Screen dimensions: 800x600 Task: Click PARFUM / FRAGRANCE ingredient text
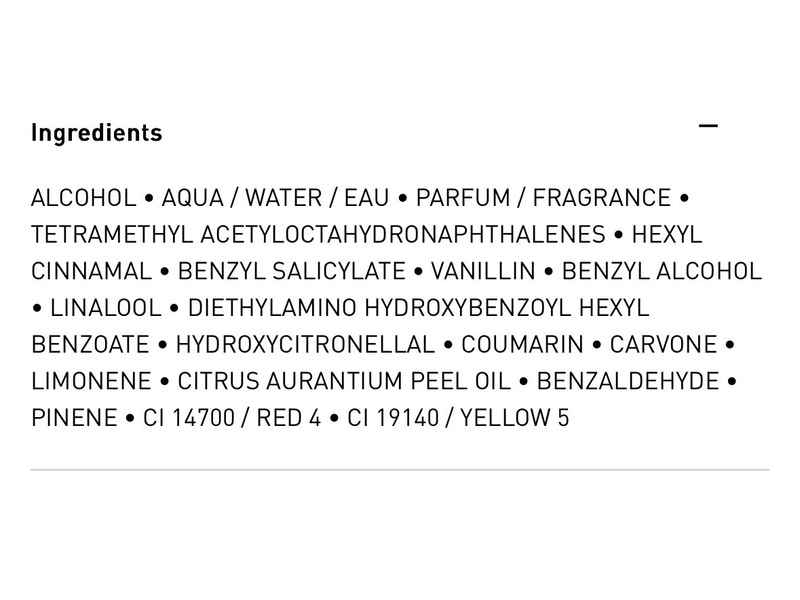[x=543, y=198]
